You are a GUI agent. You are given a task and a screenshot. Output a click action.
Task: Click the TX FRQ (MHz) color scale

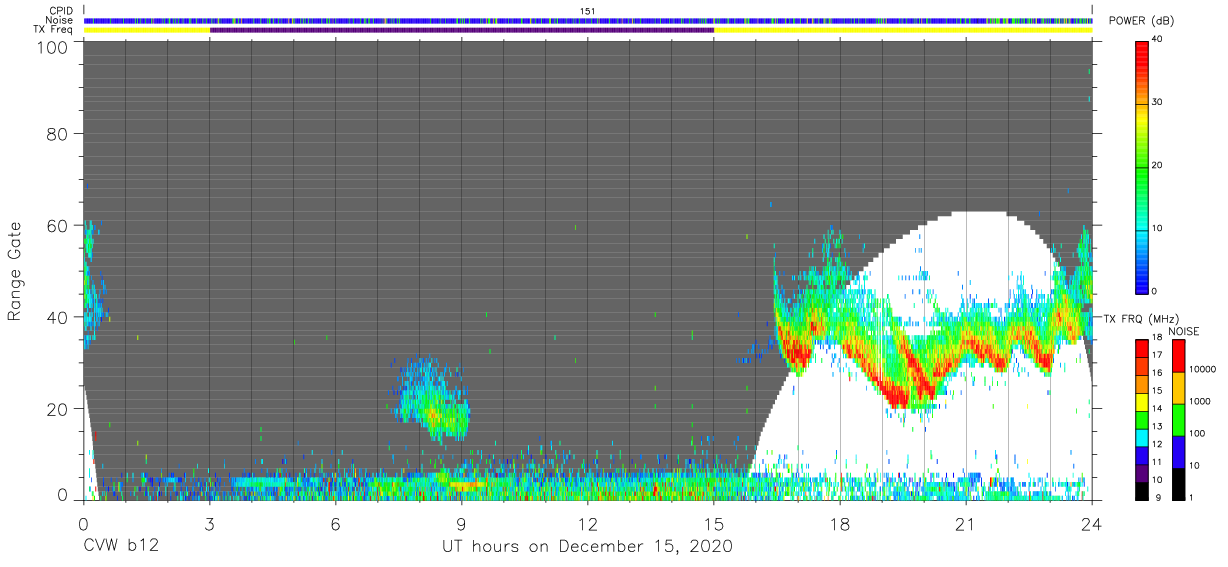(1142, 419)
